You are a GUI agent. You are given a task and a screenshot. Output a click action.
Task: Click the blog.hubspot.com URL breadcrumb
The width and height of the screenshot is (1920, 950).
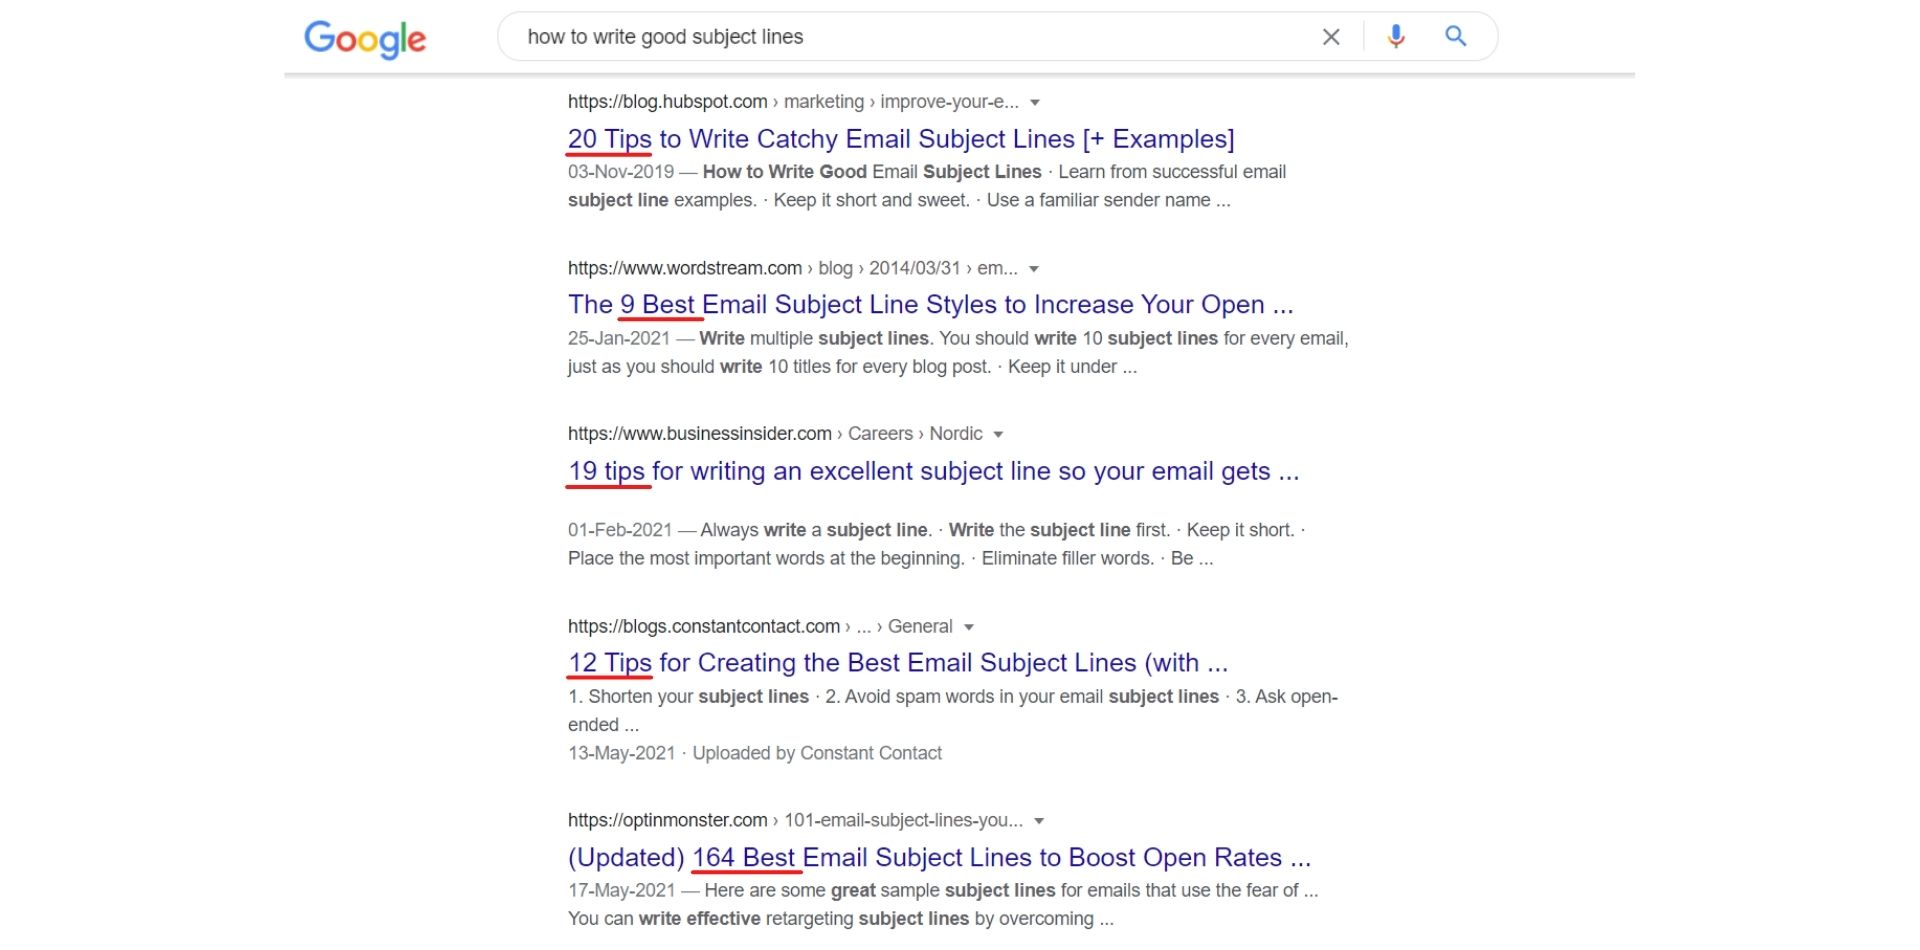click(x=667, y=102)
